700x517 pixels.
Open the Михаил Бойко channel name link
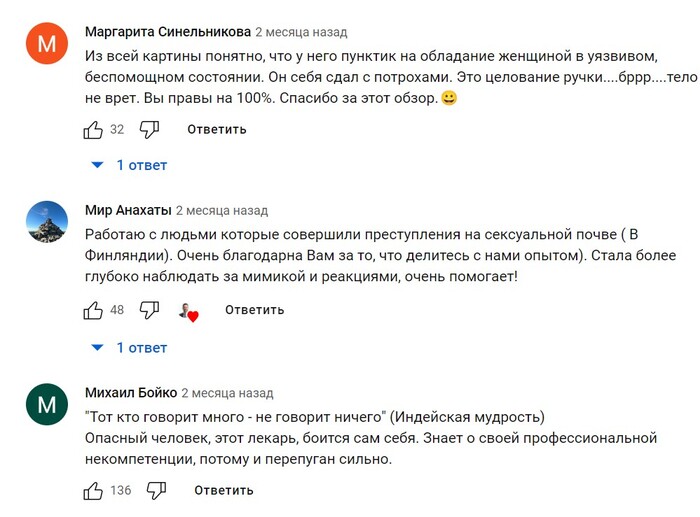point(131,392)
